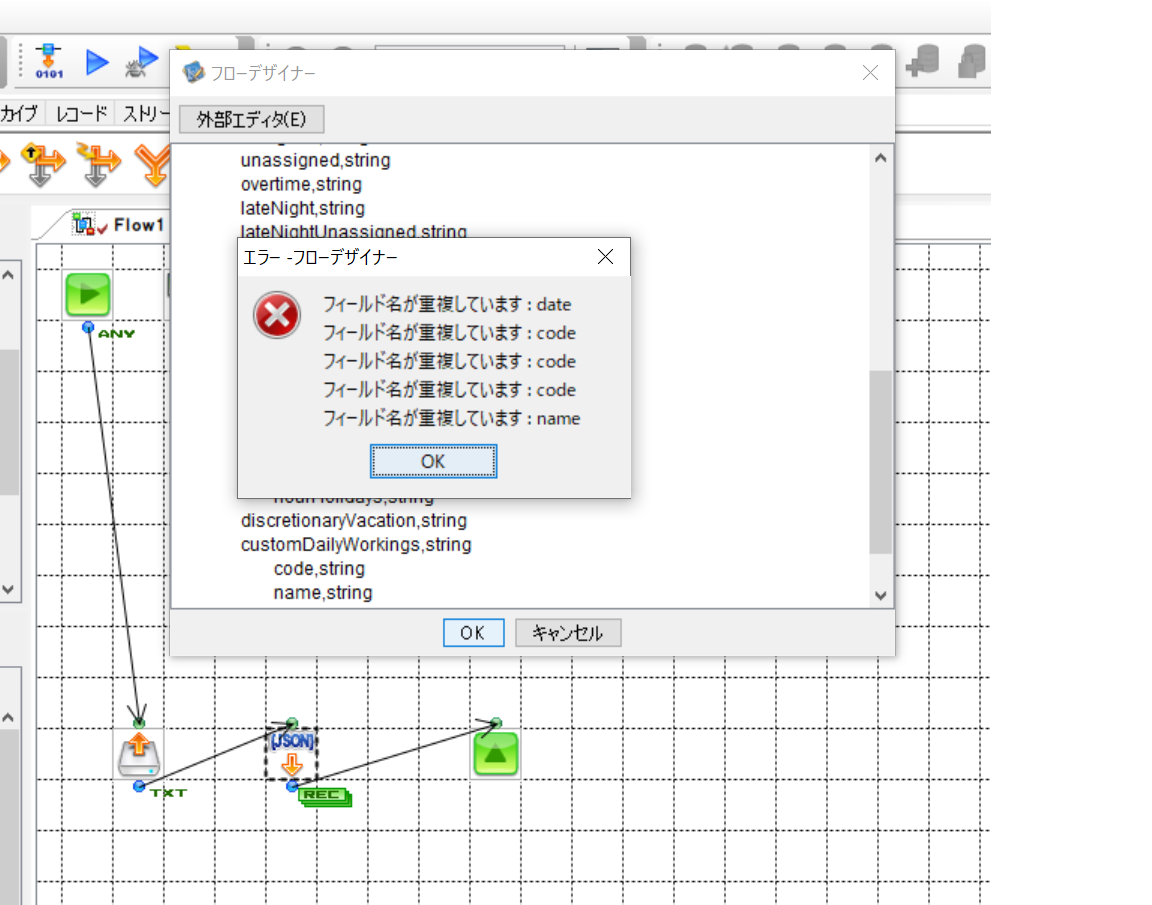The image size is (1152, 905).
Task: Click scroll-up arrow of field list scrollbar
Action: (880, 157)
